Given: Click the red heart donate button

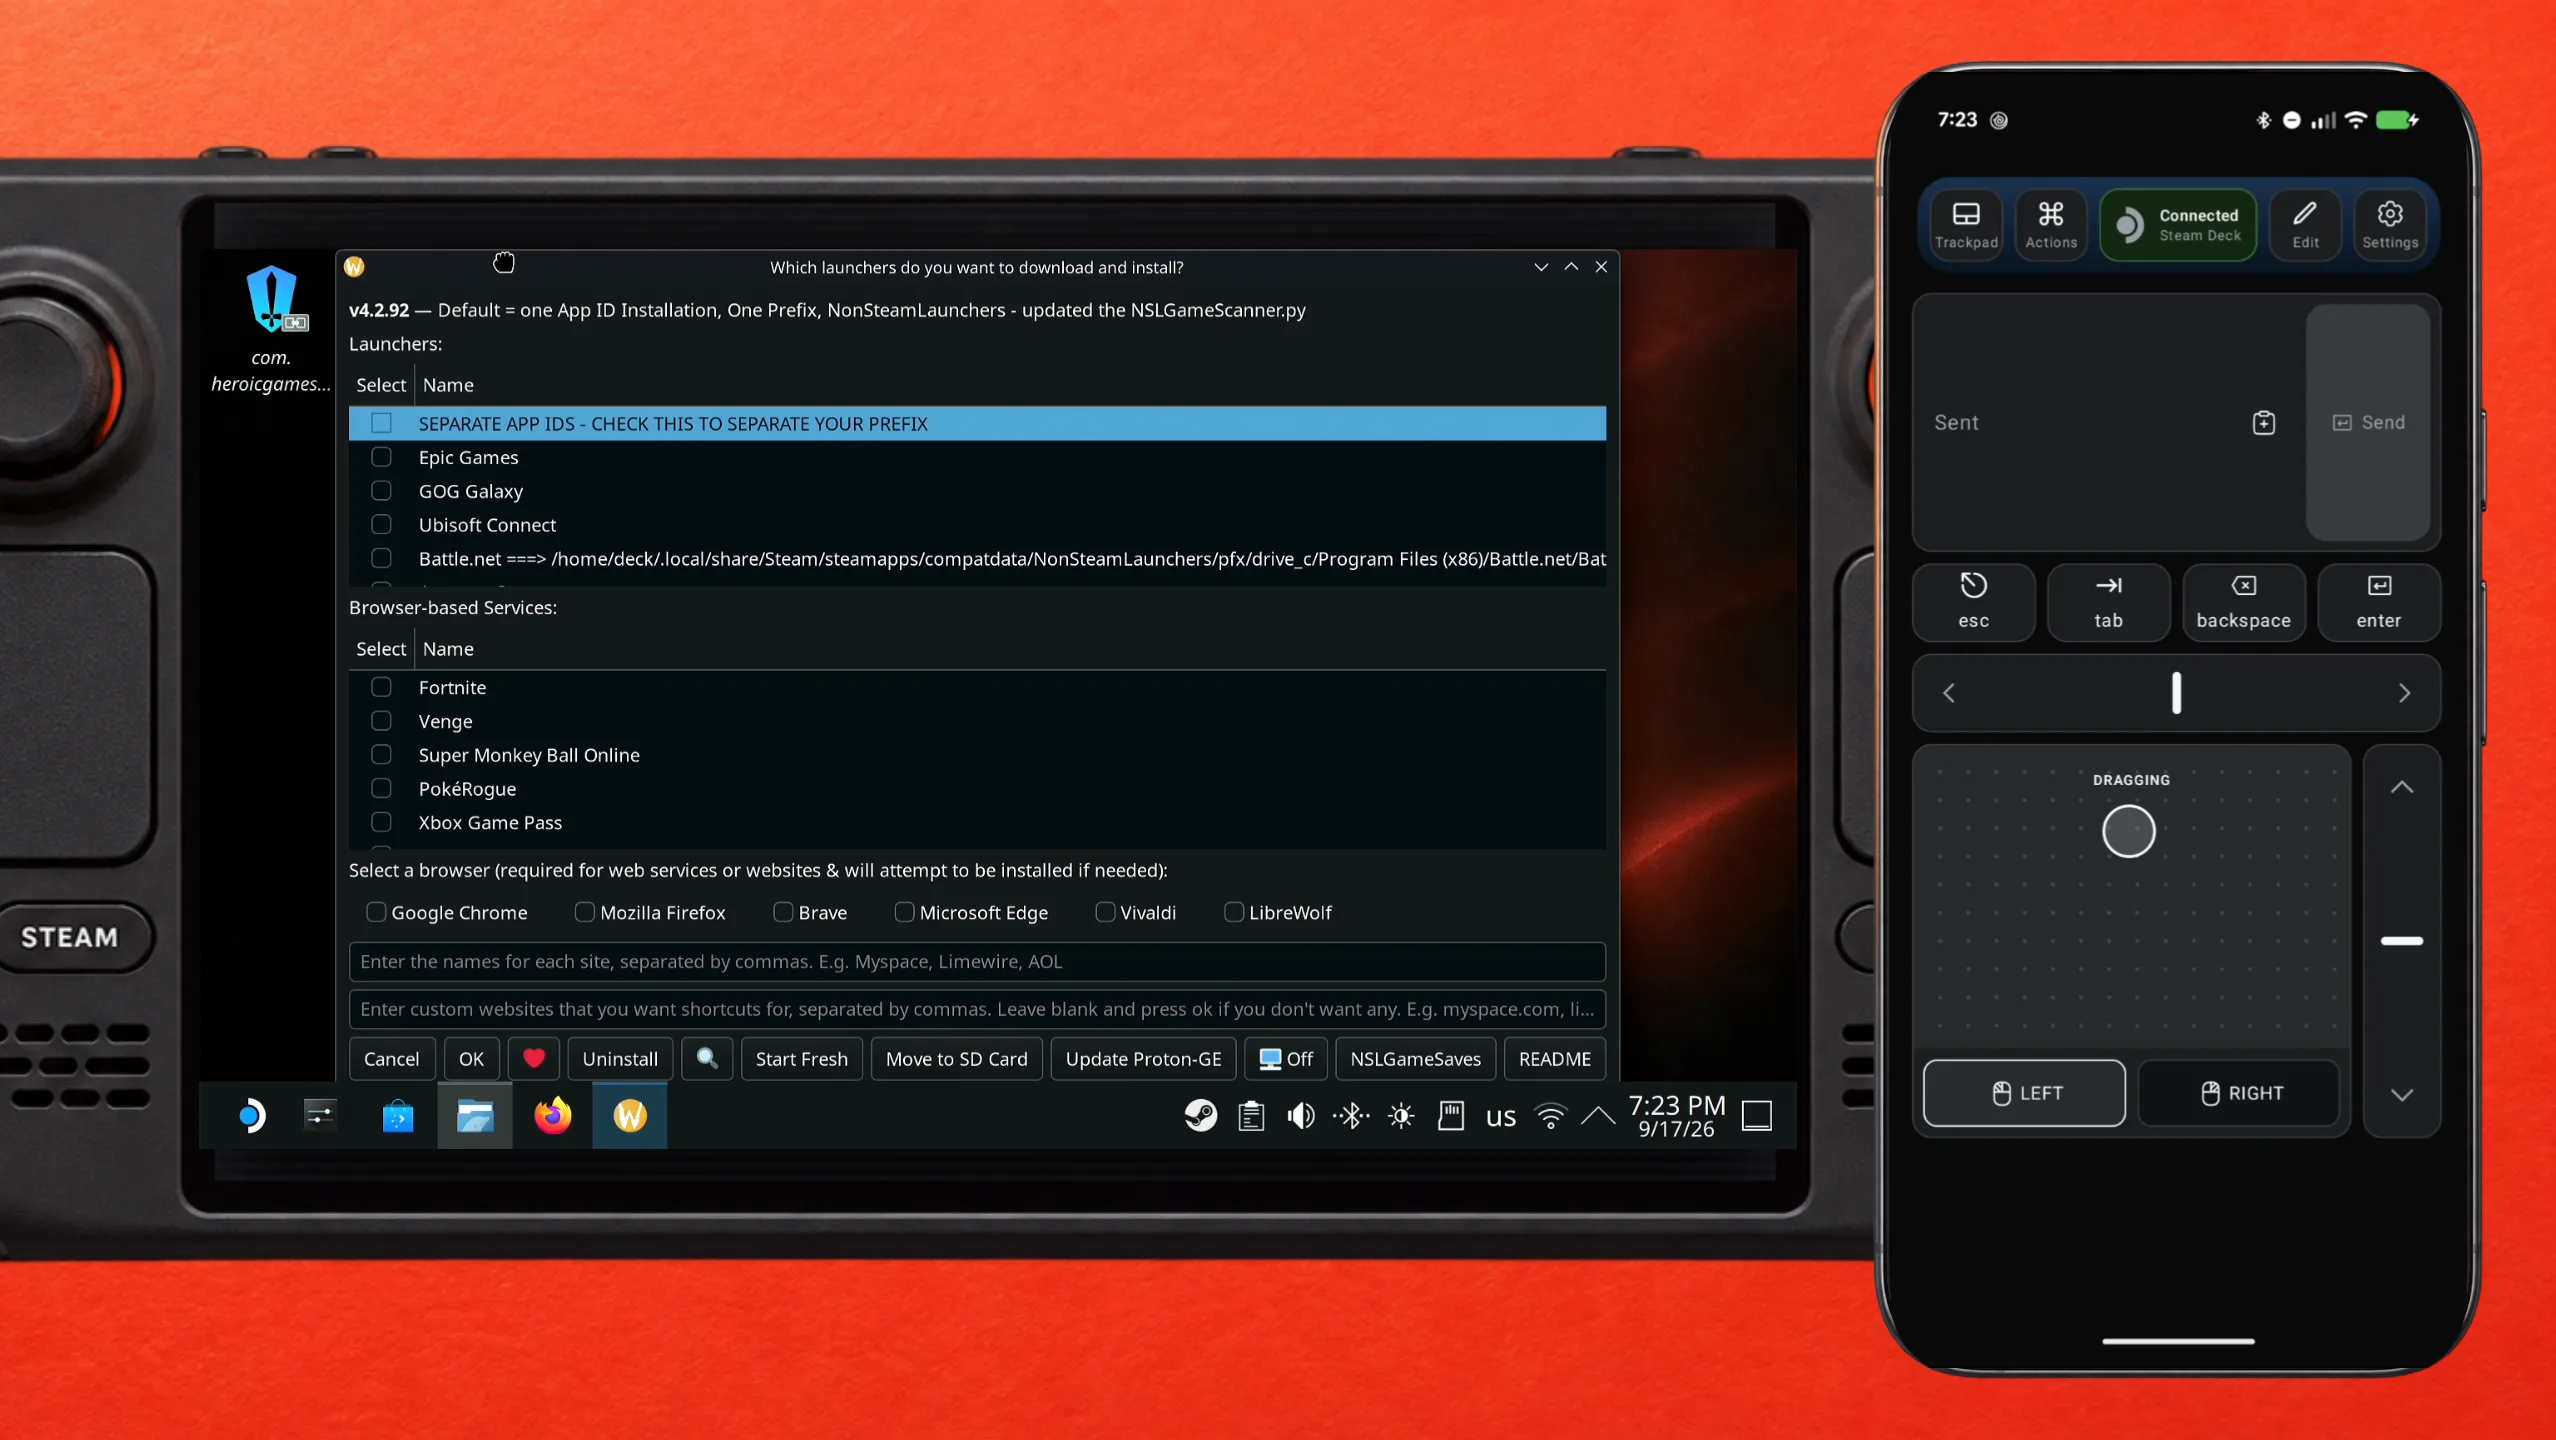Looking at the screenshot, I should pyautogui.click(x=534, y=1058).
